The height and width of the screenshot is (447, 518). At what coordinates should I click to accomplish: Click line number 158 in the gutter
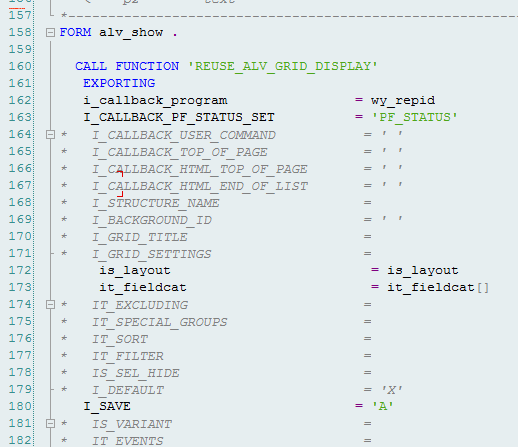20,32
